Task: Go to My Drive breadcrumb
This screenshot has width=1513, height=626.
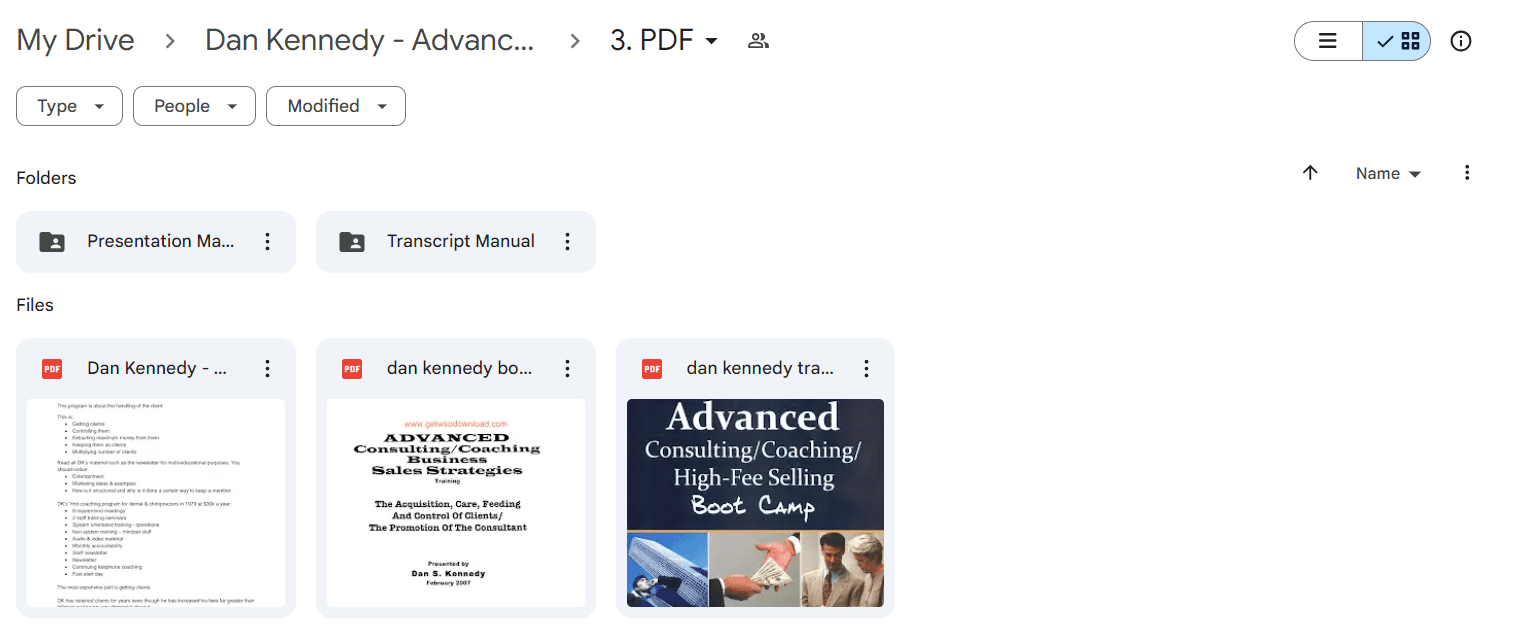Action: point(75,40)
